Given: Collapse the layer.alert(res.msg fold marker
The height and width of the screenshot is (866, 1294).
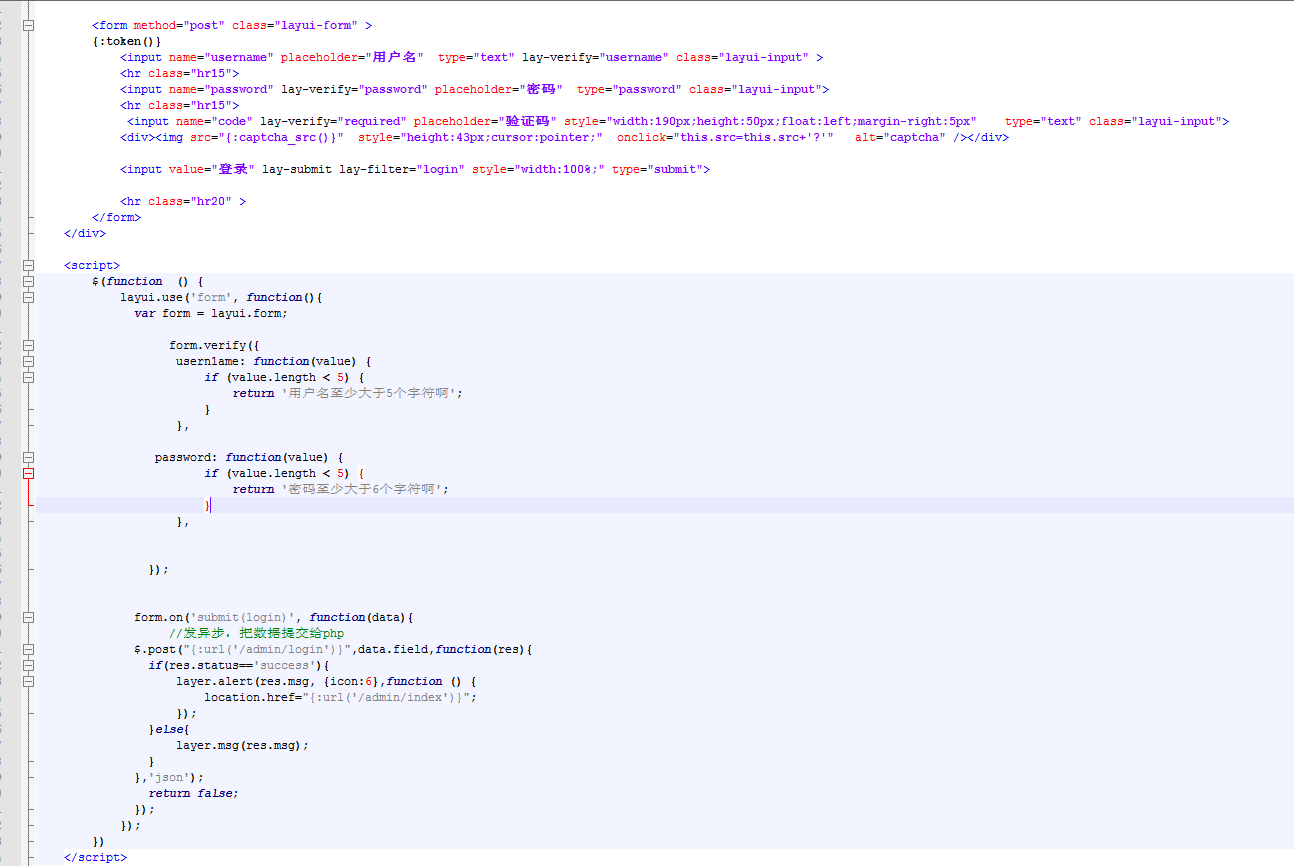Looking at the screenshot, I should pyautogui.click(x=28, y=681).
